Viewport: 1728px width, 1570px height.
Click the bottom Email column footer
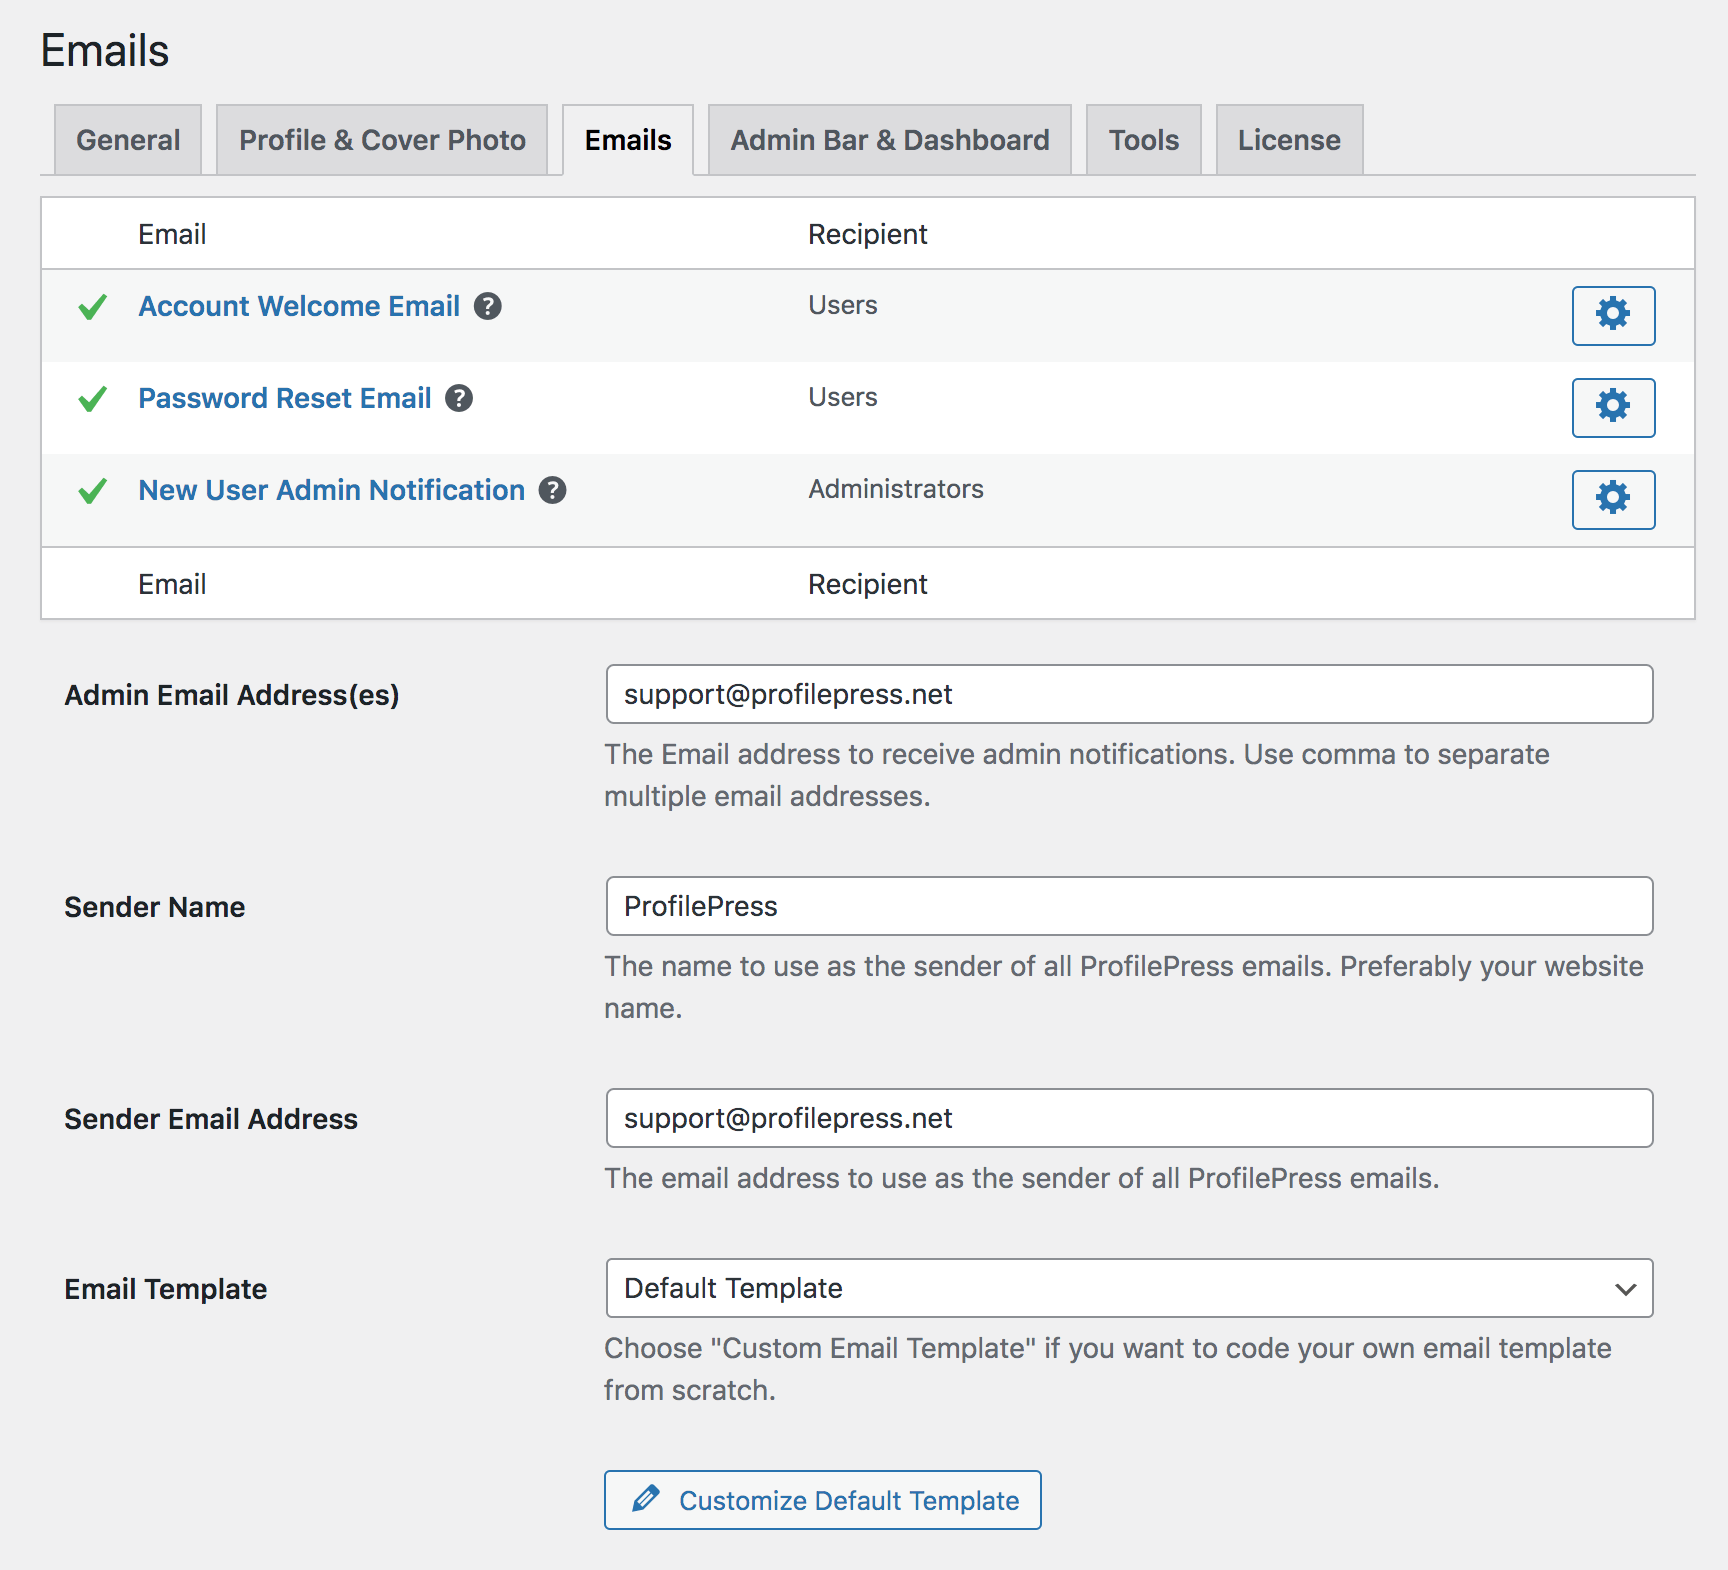172,584
